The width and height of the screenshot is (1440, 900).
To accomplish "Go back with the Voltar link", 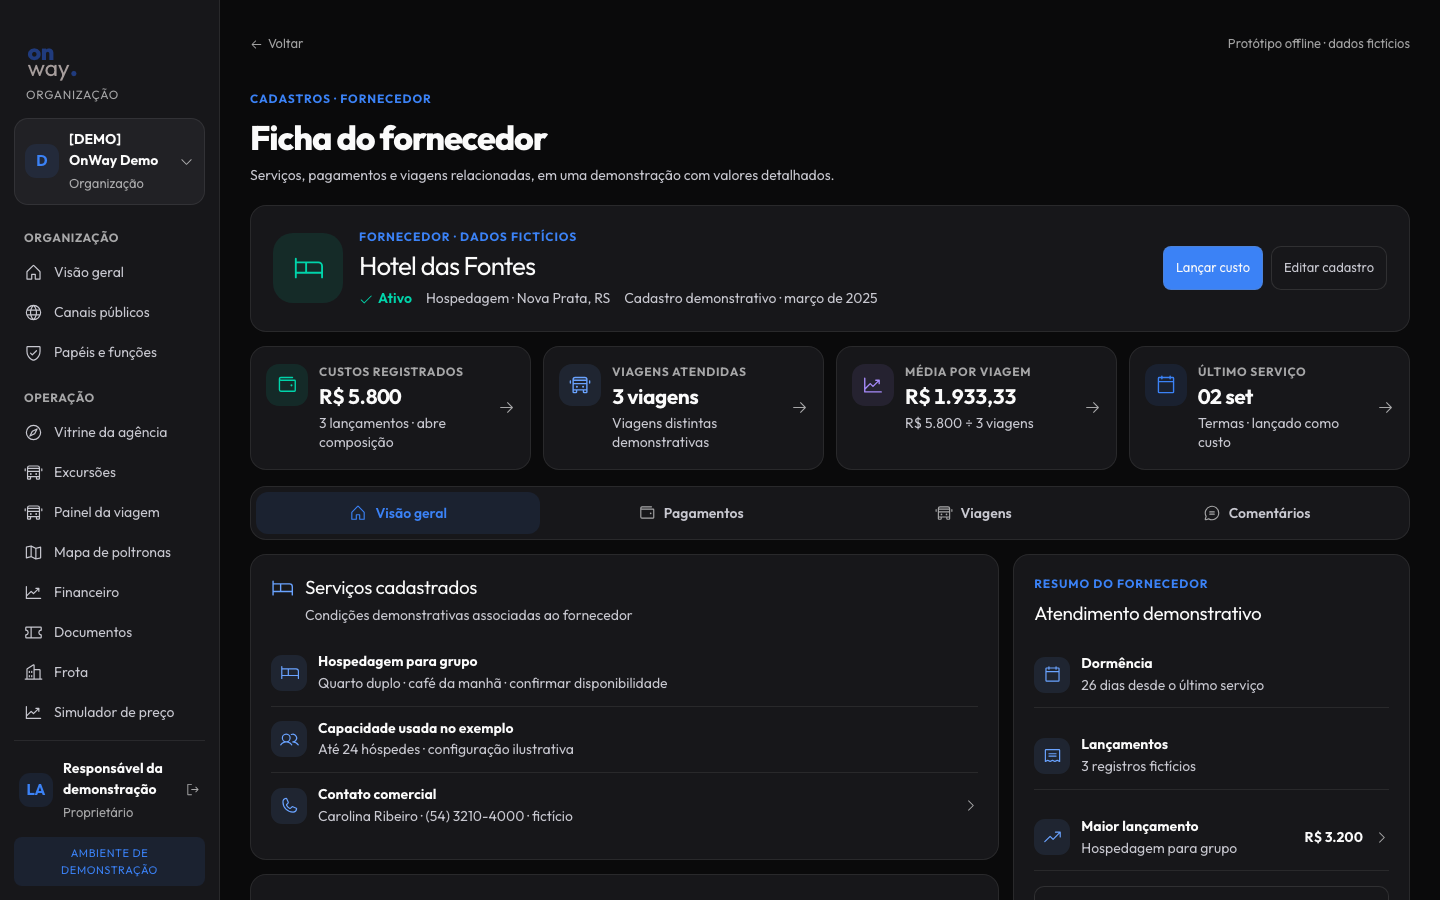I will click(277, 44).
